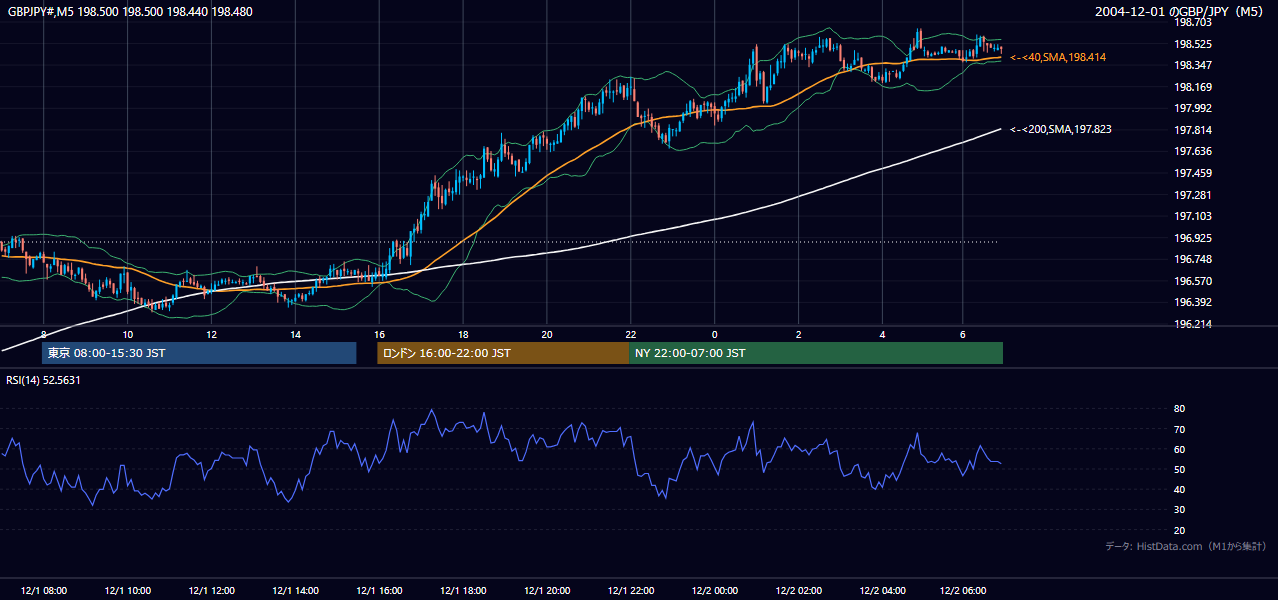
Task: Click price axis value 196.925
Action: [x=1193, y=238]
